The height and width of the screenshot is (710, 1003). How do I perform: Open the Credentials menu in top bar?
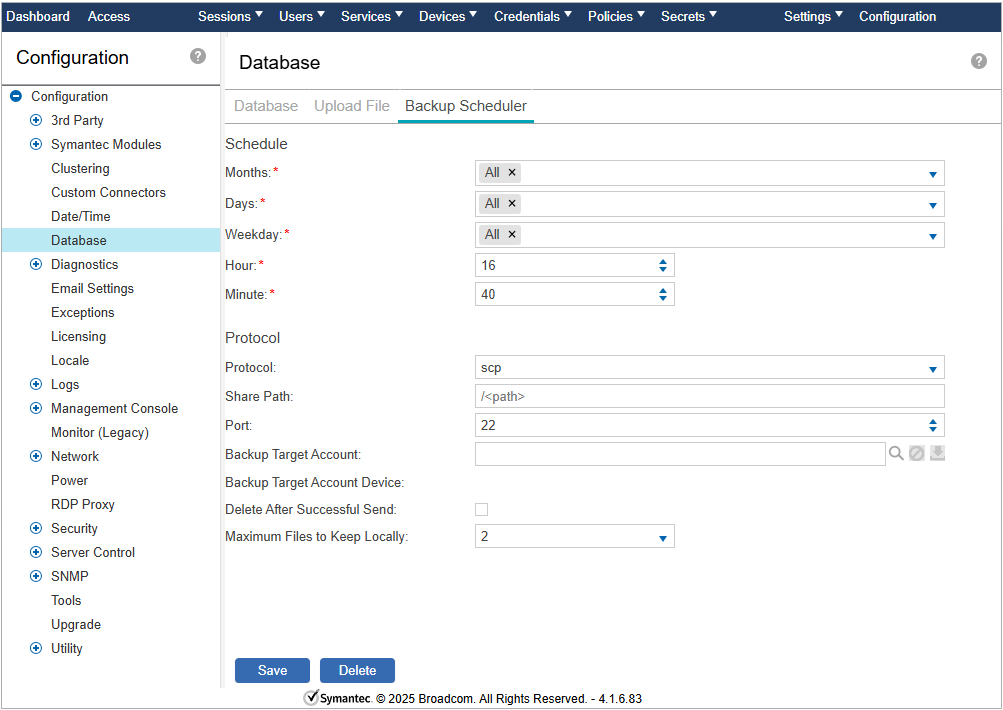533,16
